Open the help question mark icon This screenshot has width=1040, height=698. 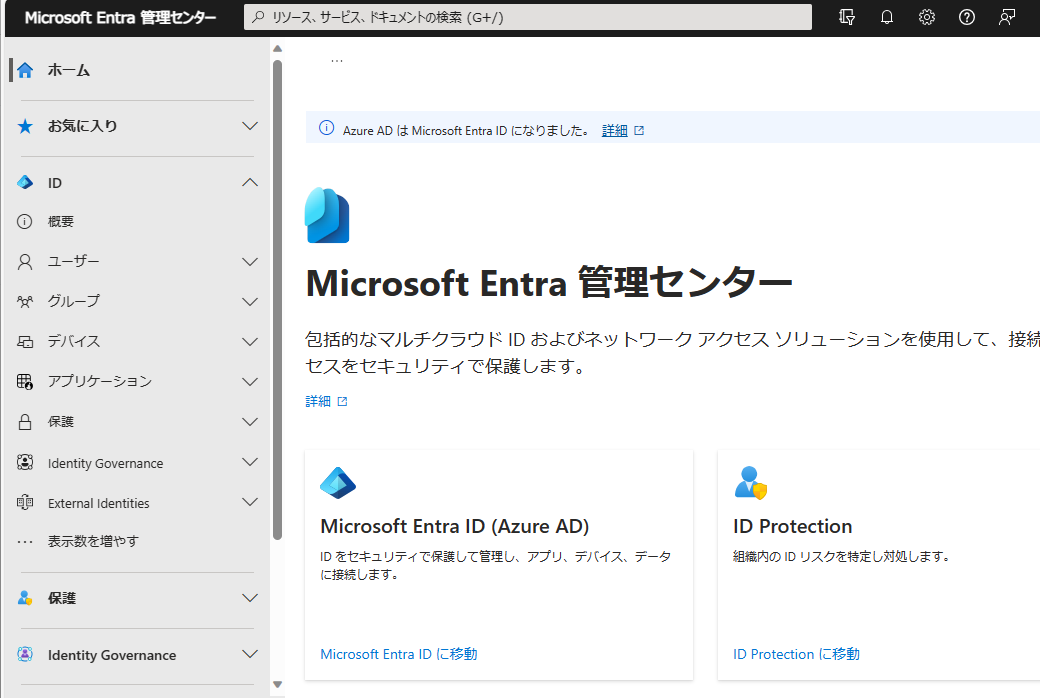click(966, 17)
